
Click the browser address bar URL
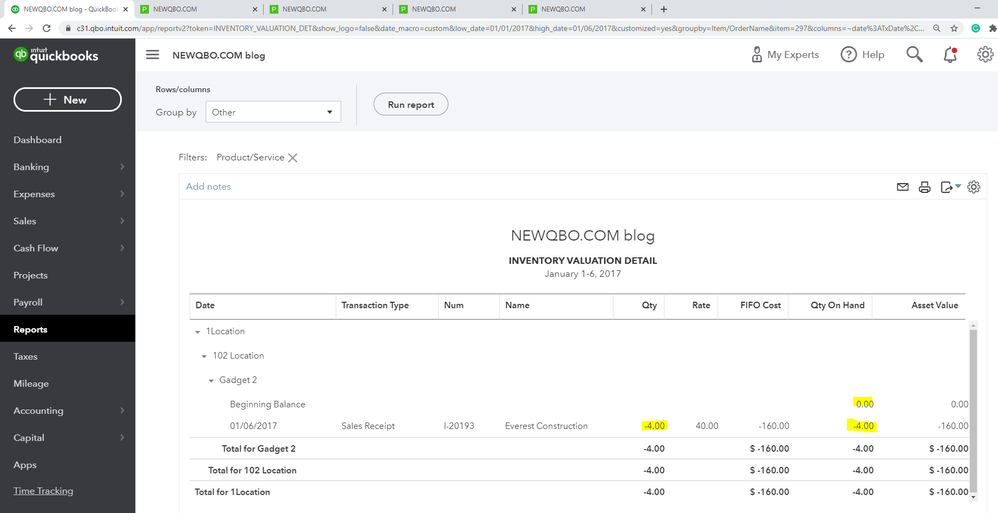pyautogui.click(x=500, y=28)
